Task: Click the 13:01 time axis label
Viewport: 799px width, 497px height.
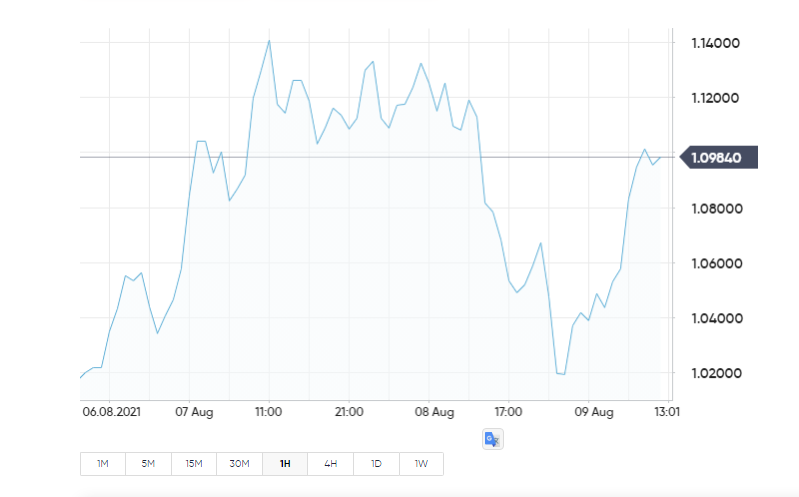Action: click(x=667, y=411)
